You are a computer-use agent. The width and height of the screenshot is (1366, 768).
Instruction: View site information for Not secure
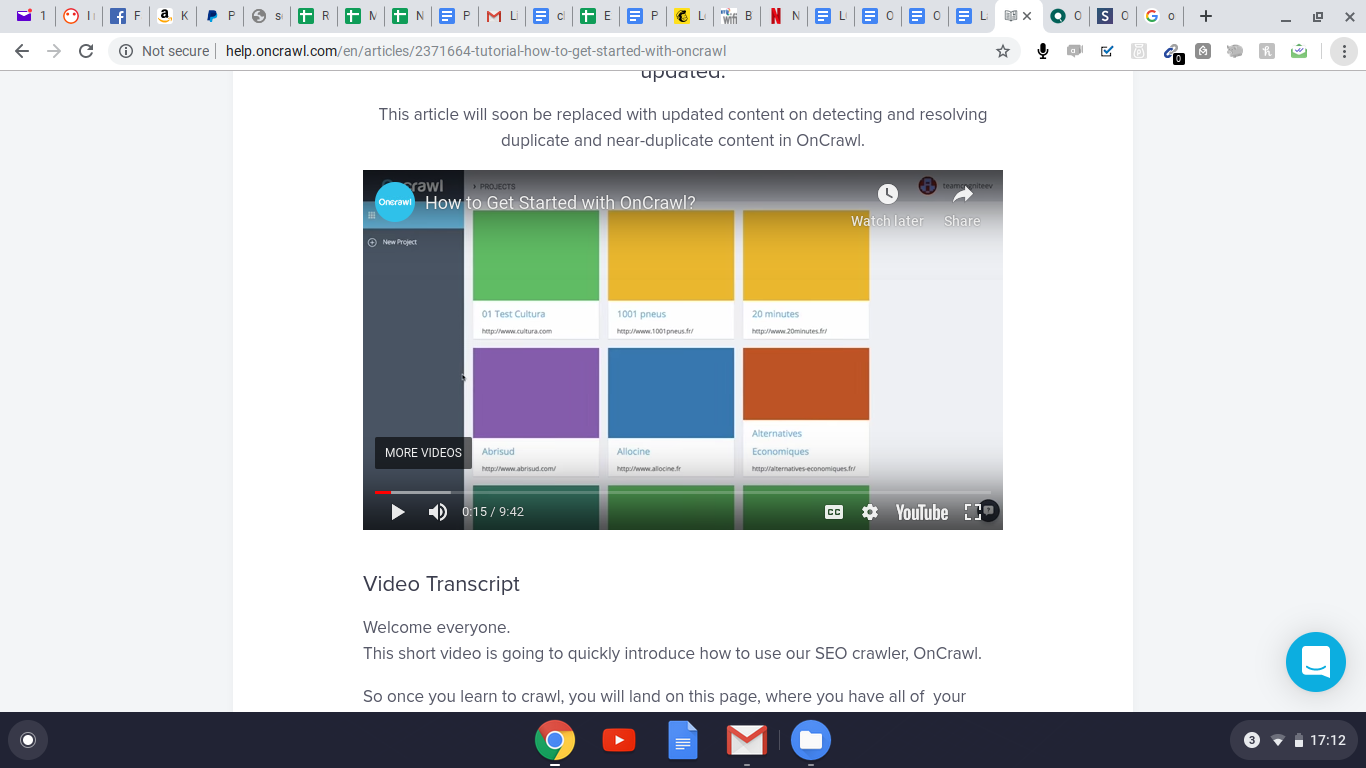pyautogui.click(x=164, y=51)
